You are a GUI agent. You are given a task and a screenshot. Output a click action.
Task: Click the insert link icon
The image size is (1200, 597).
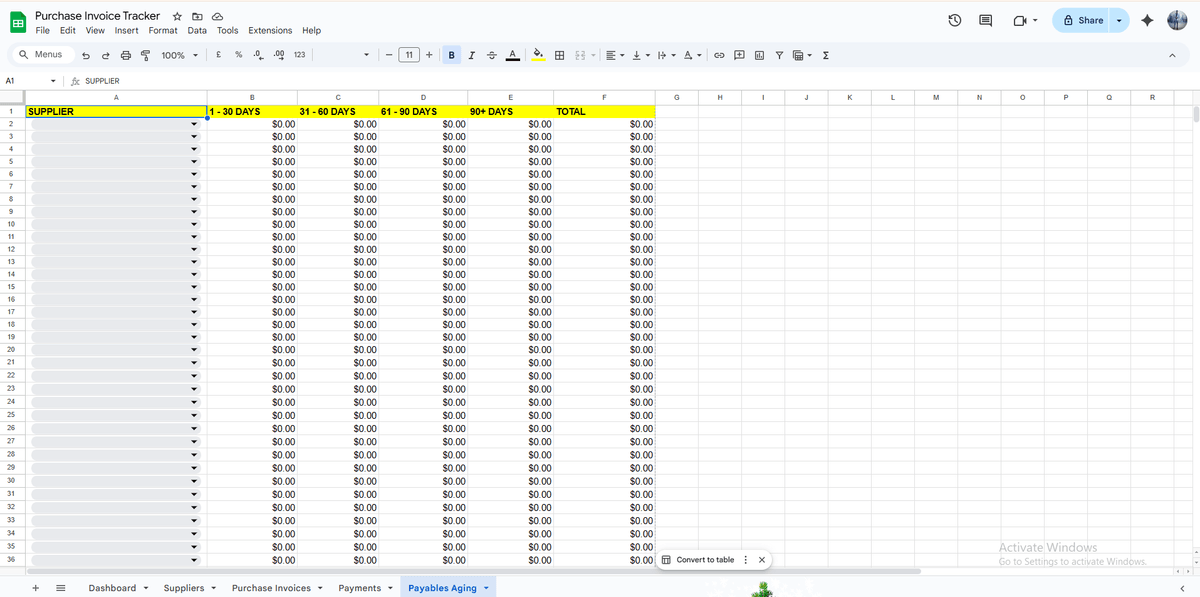718,55
